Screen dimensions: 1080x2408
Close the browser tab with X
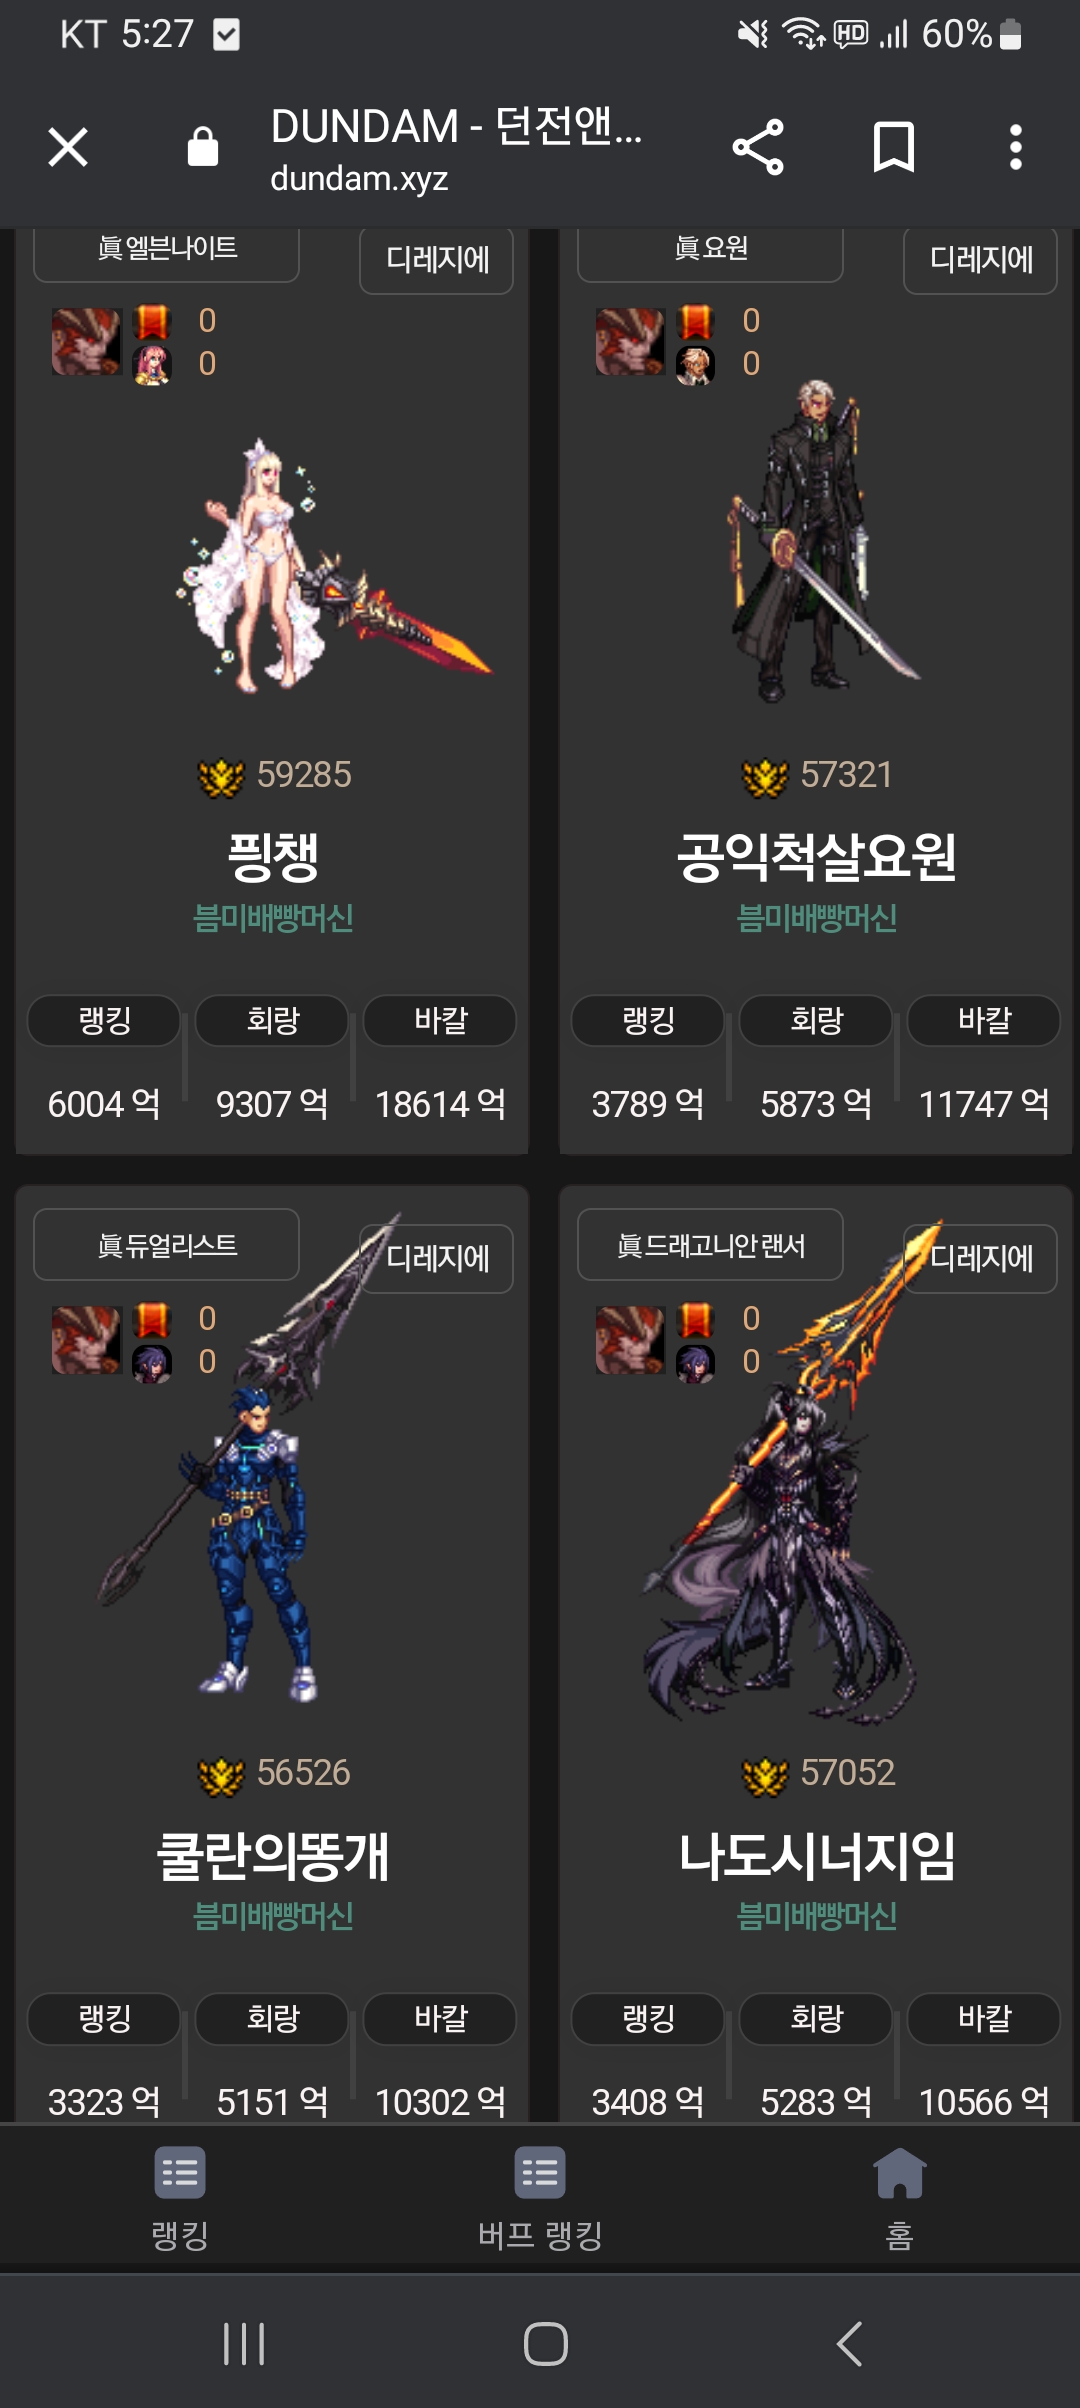(x=68, y=148)
